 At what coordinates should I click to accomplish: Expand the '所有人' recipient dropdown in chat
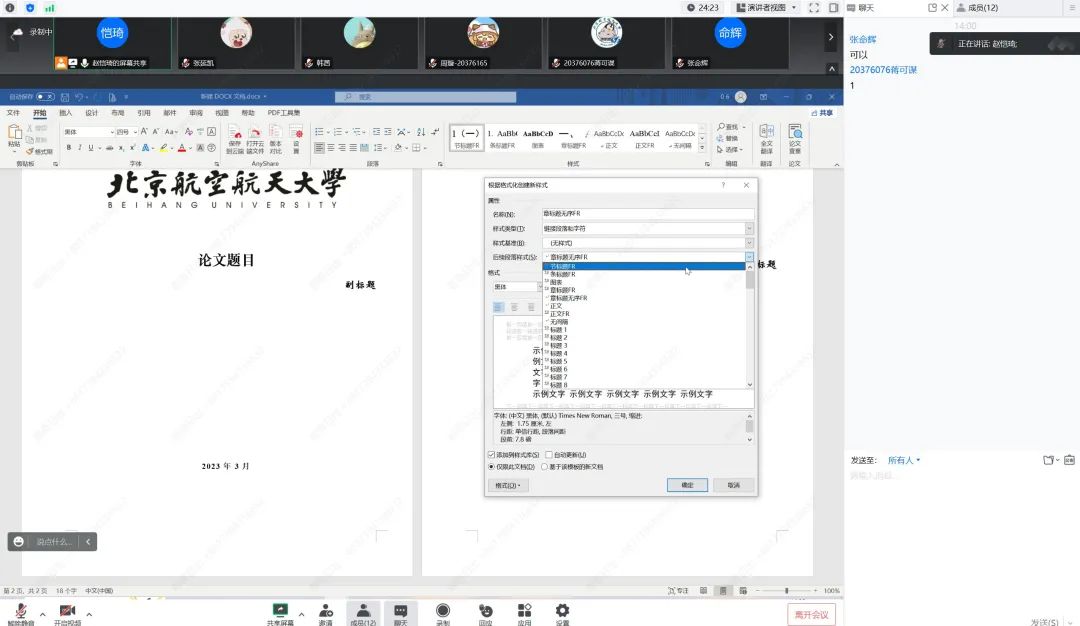point(904,461)
